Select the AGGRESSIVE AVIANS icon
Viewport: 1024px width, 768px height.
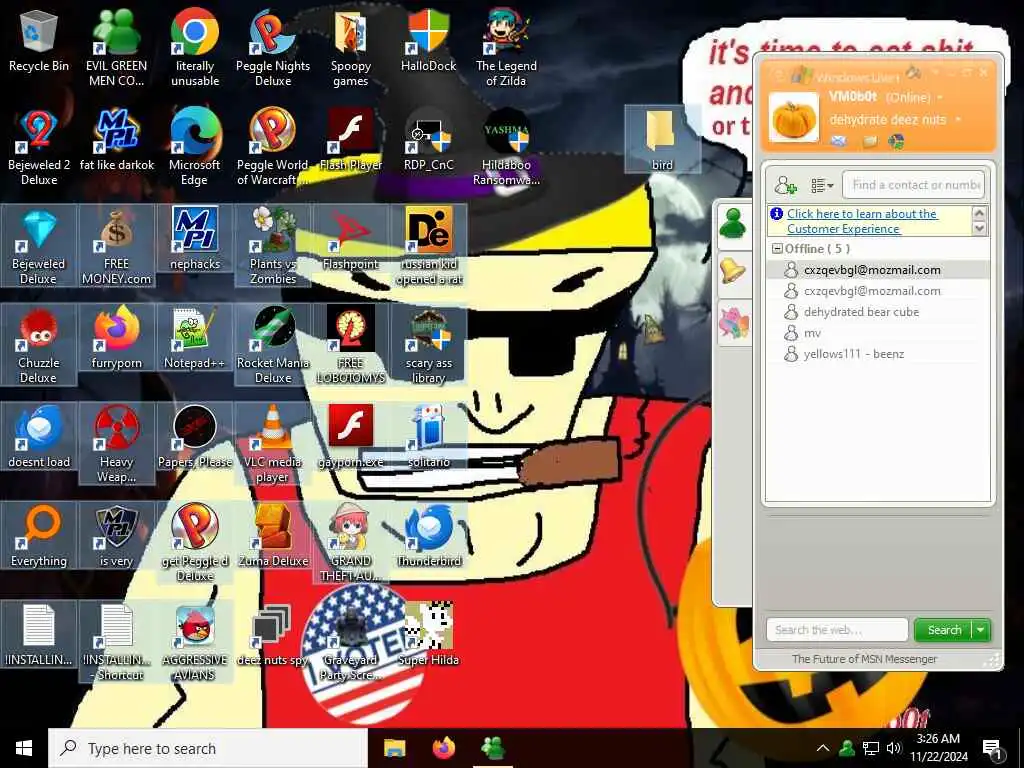[195, 642]
